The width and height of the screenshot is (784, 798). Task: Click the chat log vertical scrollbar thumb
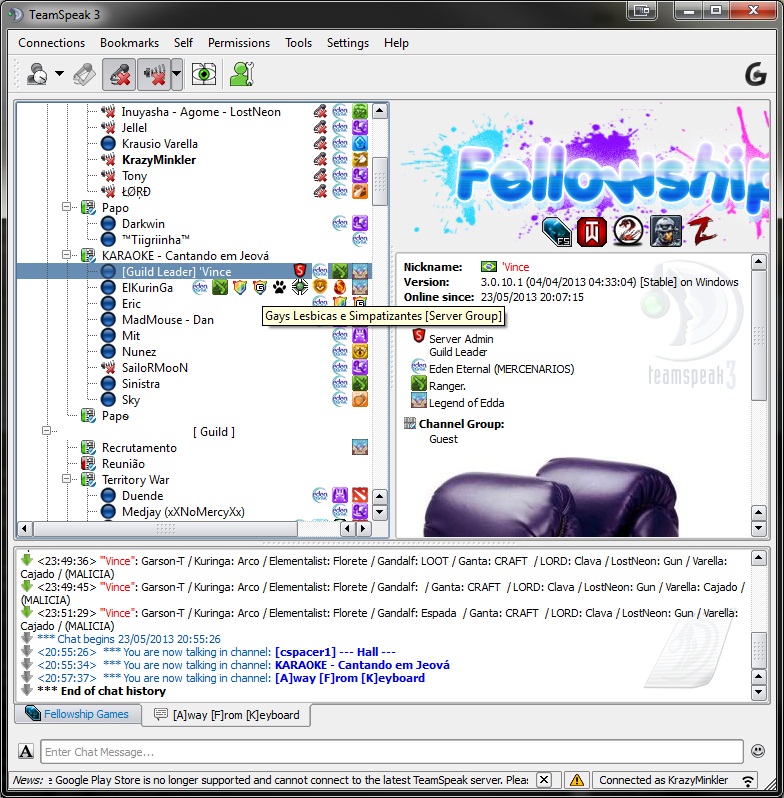[759, 650]
